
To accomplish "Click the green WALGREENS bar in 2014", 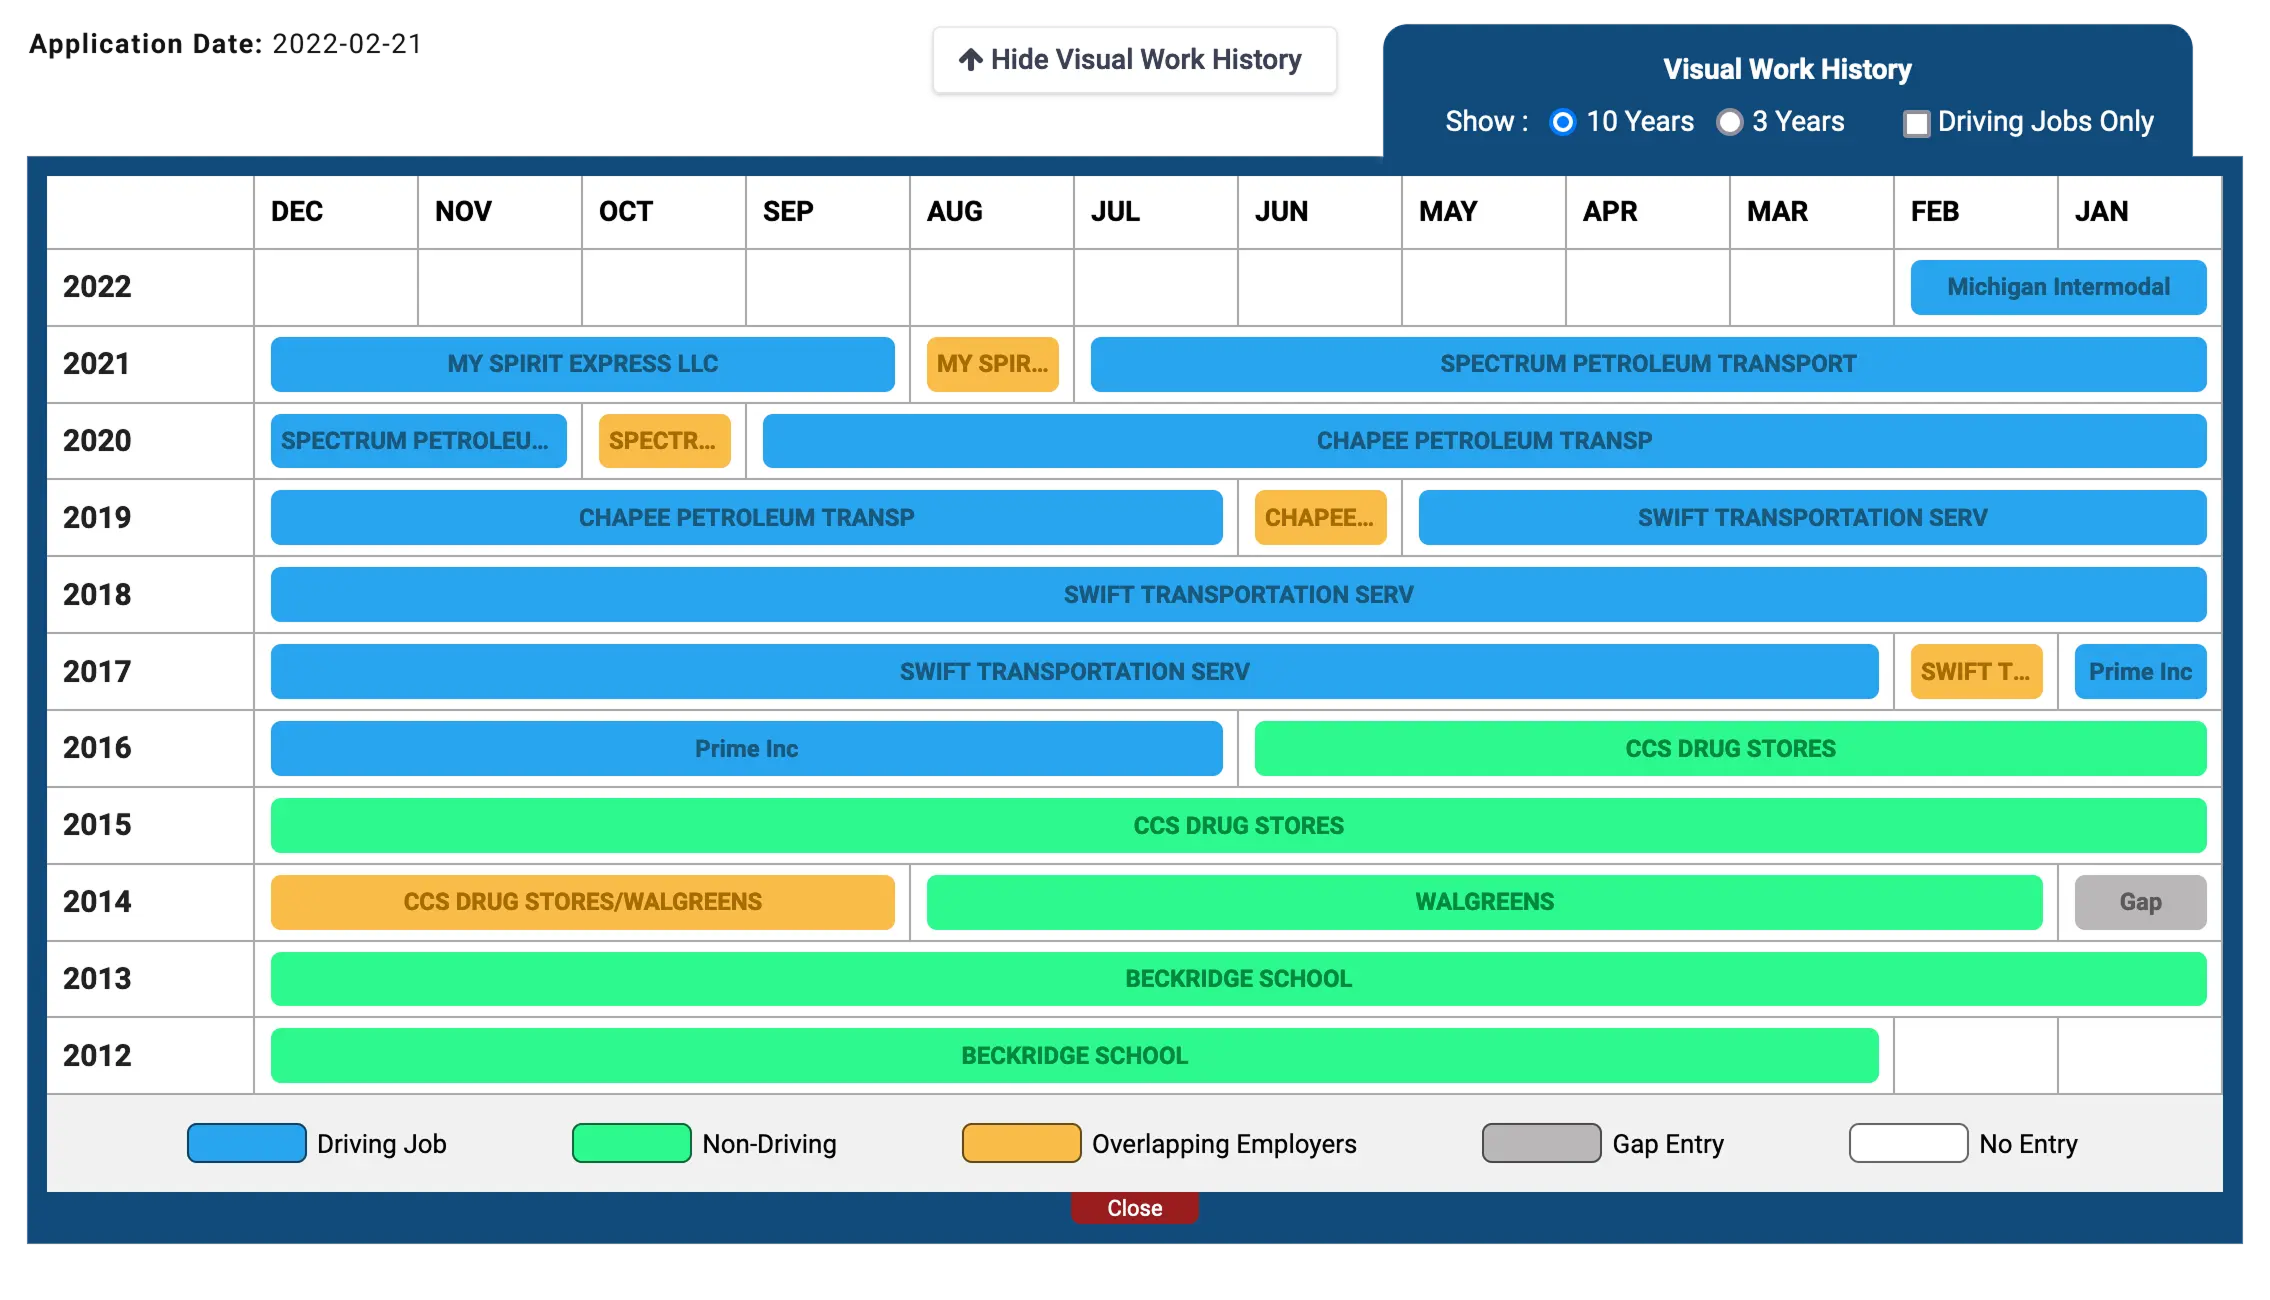I will point(1484,902).
